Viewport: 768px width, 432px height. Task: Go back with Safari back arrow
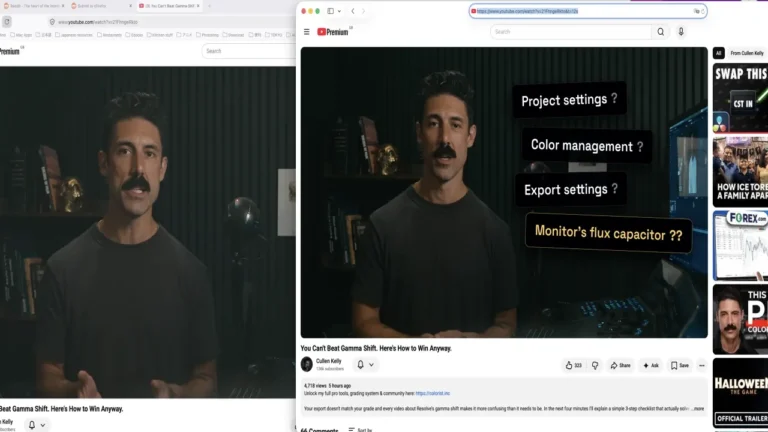click(353, 11)
